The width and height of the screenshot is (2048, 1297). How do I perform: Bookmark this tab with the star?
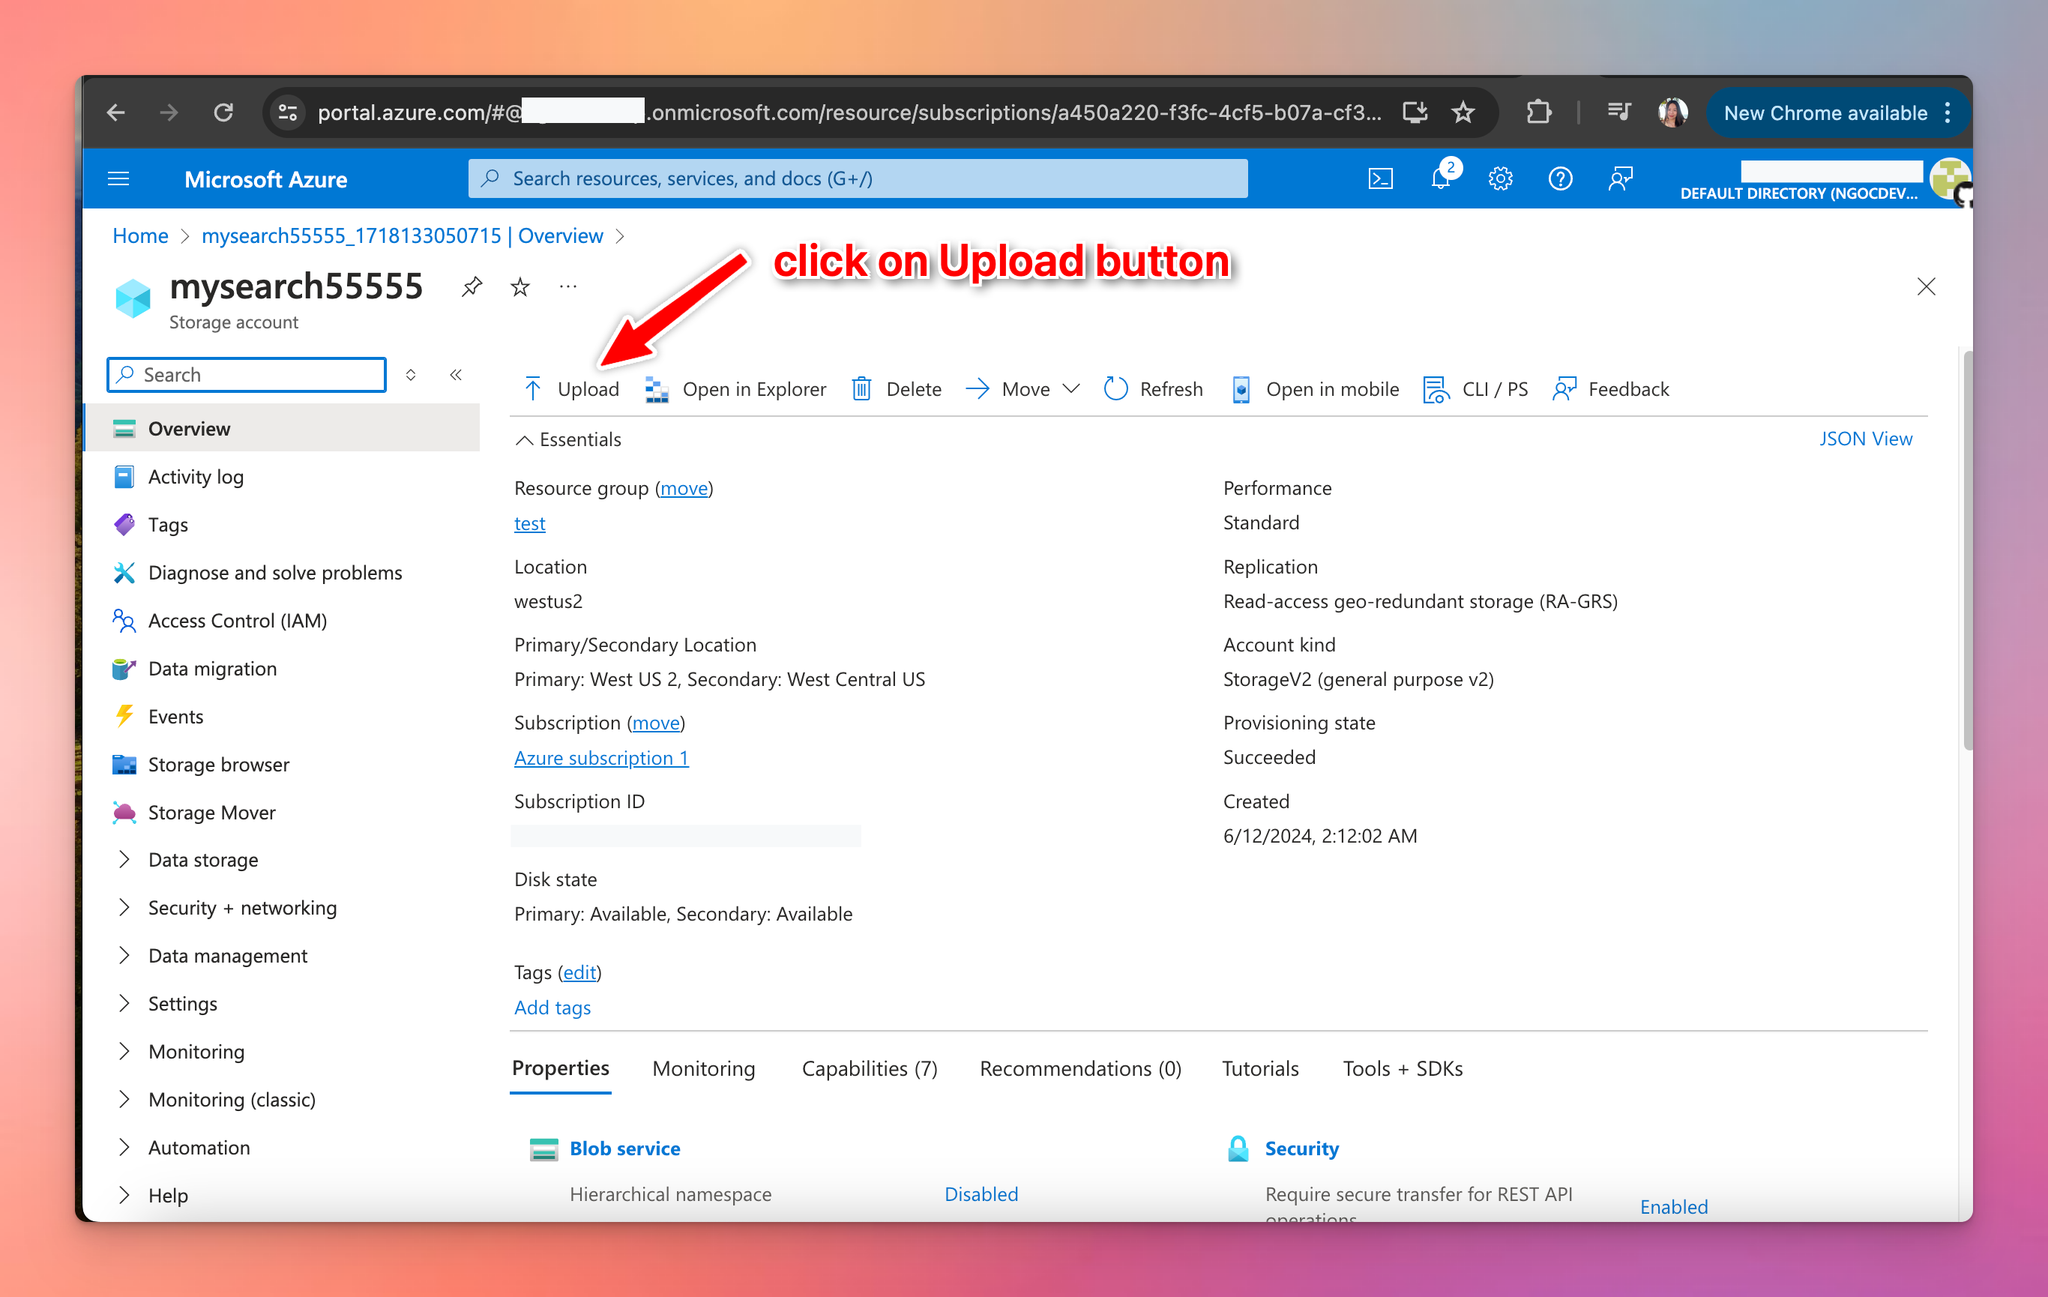click(1463, 112)
